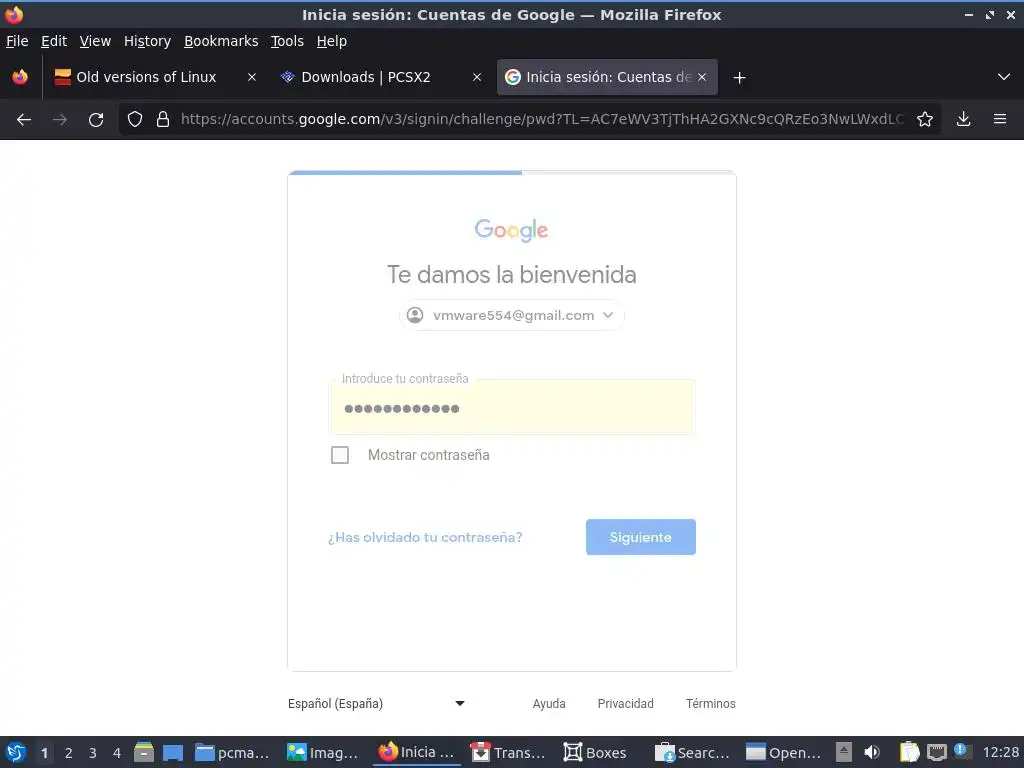Click the show desktop taskbar icon
Image resolution: width=1024 pixels, height=768 pixels.
click(173, 752)
